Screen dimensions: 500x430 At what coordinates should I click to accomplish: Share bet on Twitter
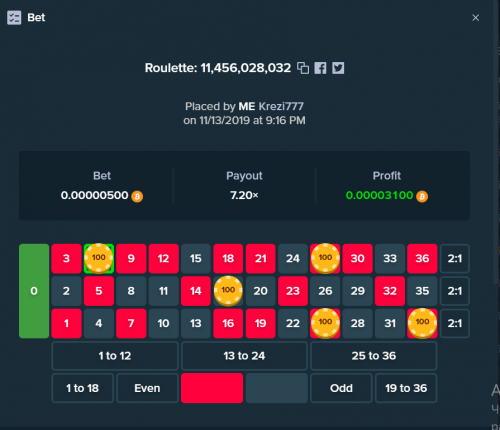[x=338, y=68]
